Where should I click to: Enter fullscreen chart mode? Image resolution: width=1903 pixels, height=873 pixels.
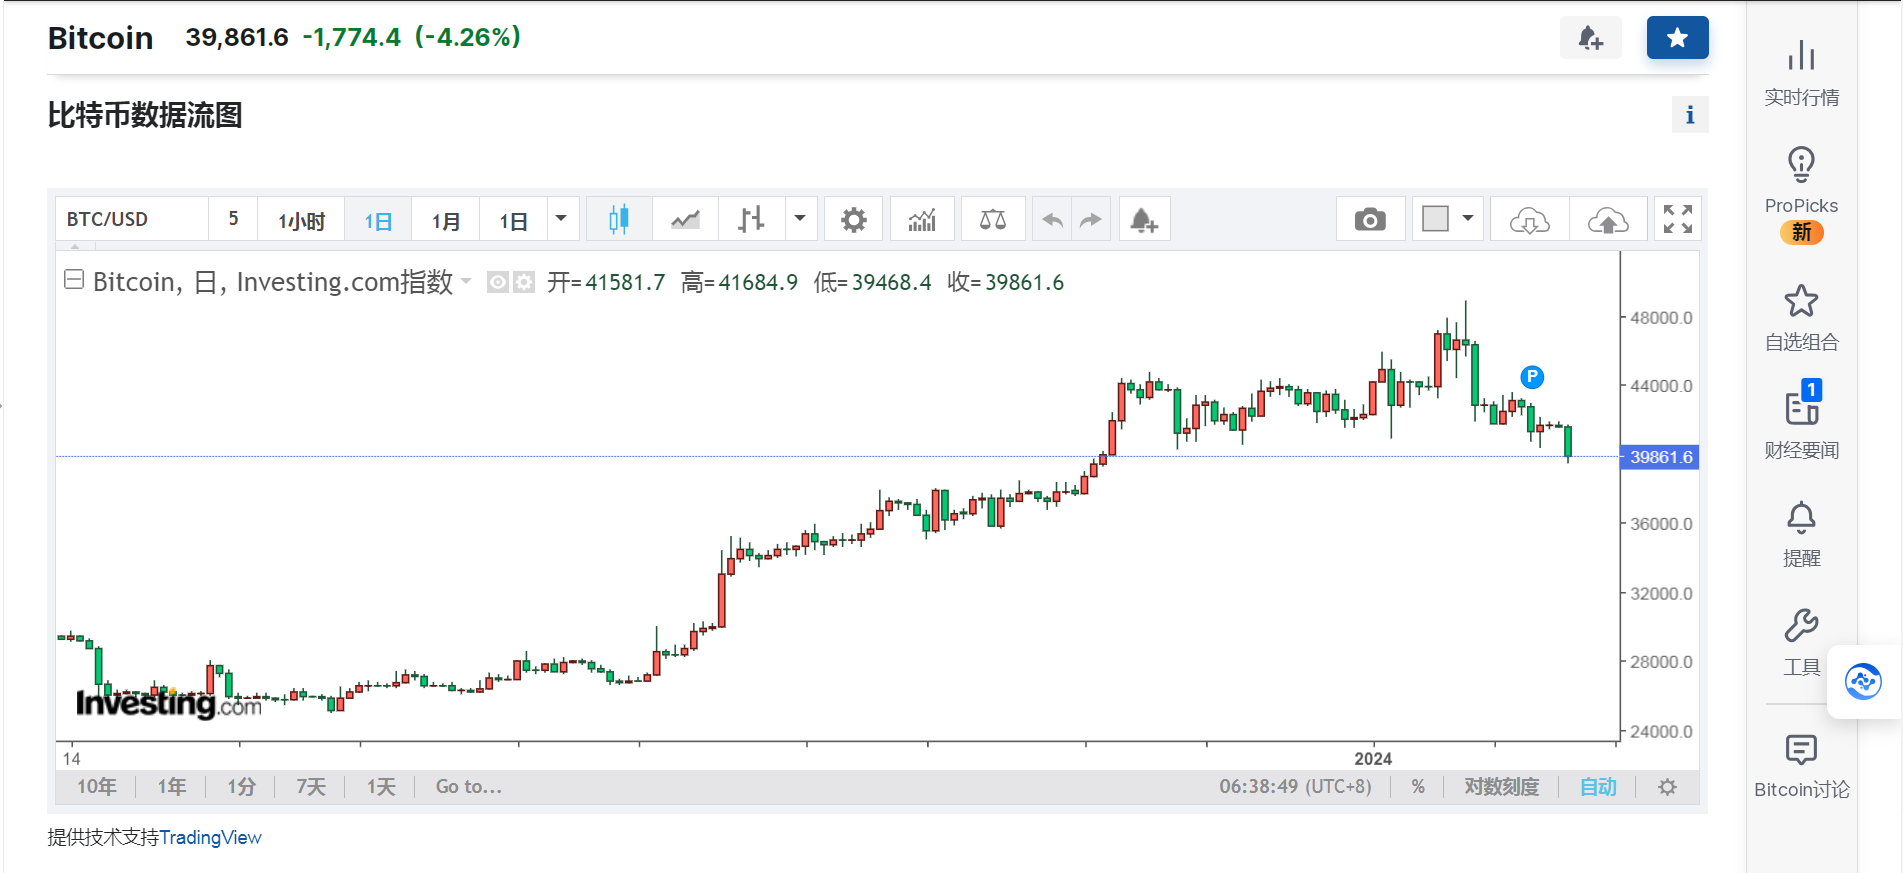pyautogui.click(x=1677, y=220)
